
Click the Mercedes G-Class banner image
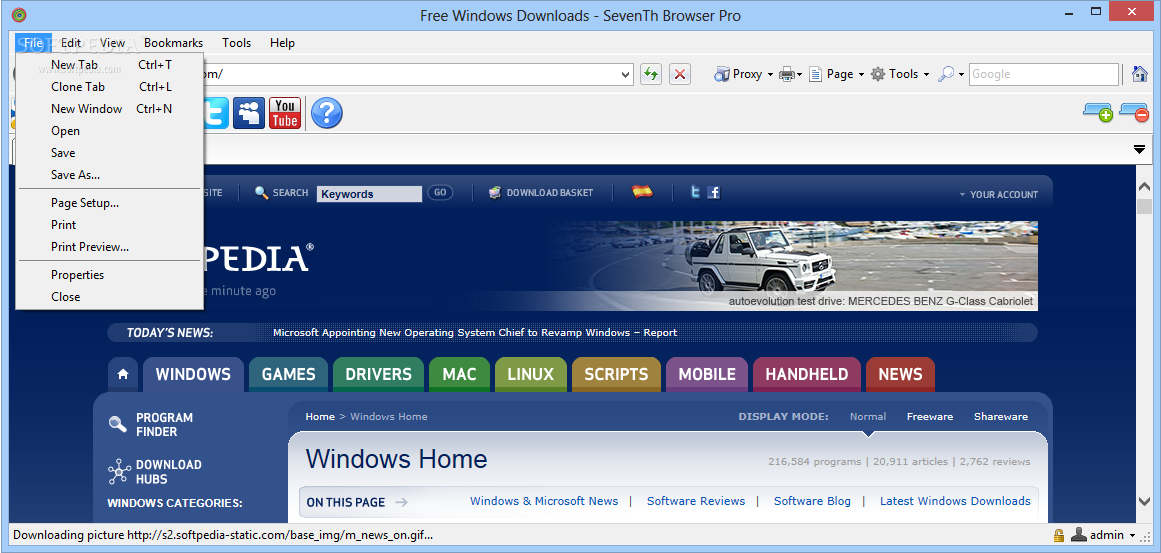pos(792,265)
